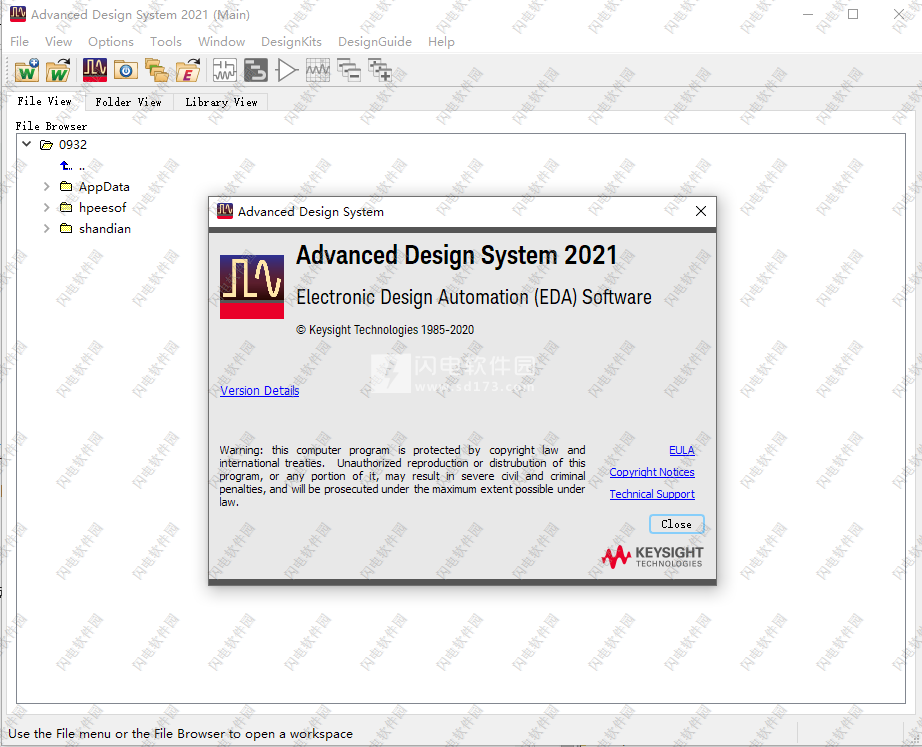Open new data display window icon

pyautogui.click(x=318, y=71)
